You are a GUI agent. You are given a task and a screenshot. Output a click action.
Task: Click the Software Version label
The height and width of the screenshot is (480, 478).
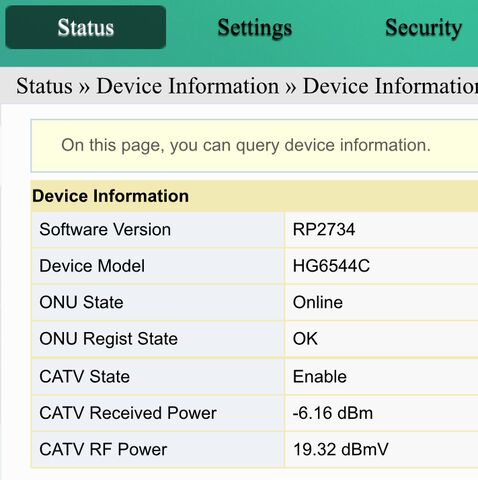coord(105,230)
